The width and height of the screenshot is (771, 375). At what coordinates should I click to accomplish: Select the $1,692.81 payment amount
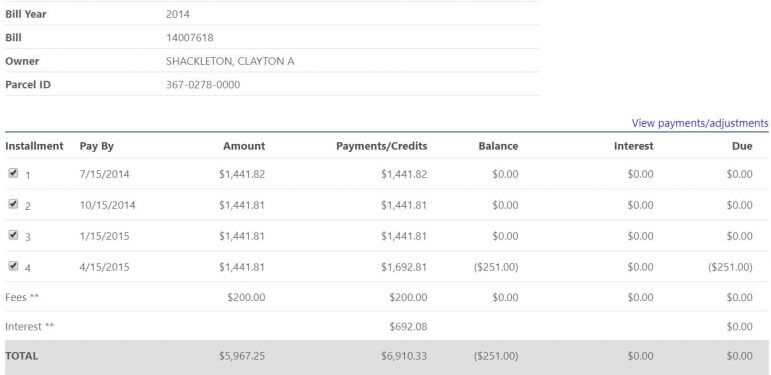click(x=404, y=267)
